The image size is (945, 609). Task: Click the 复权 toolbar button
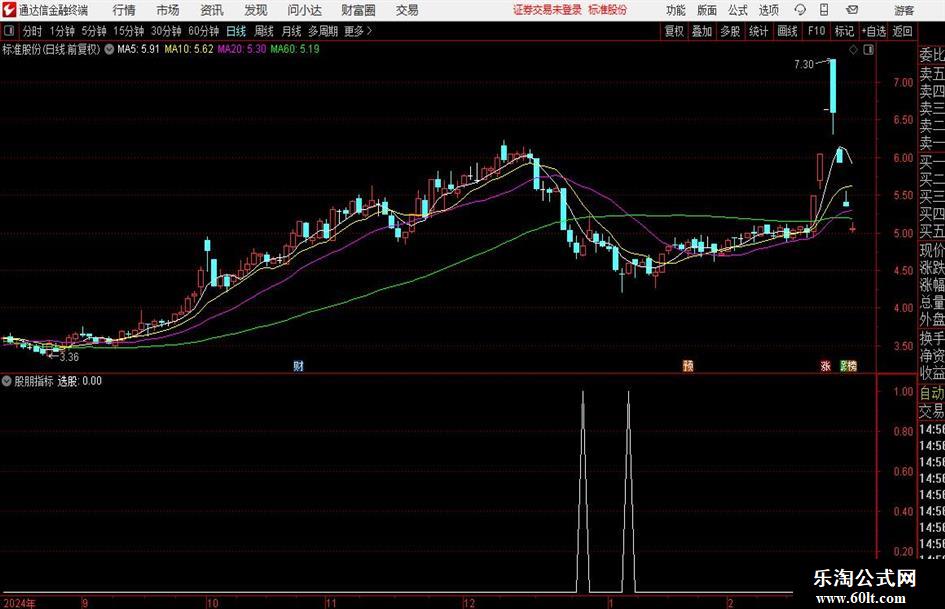[674, 31]
